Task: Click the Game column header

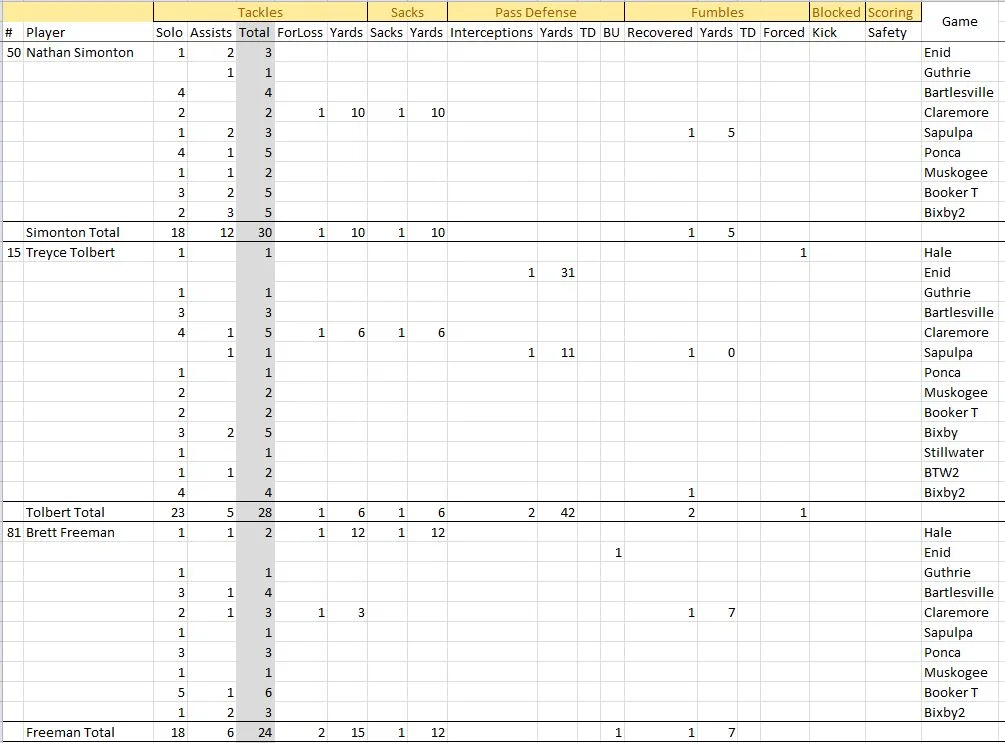Action: (959, 22)
